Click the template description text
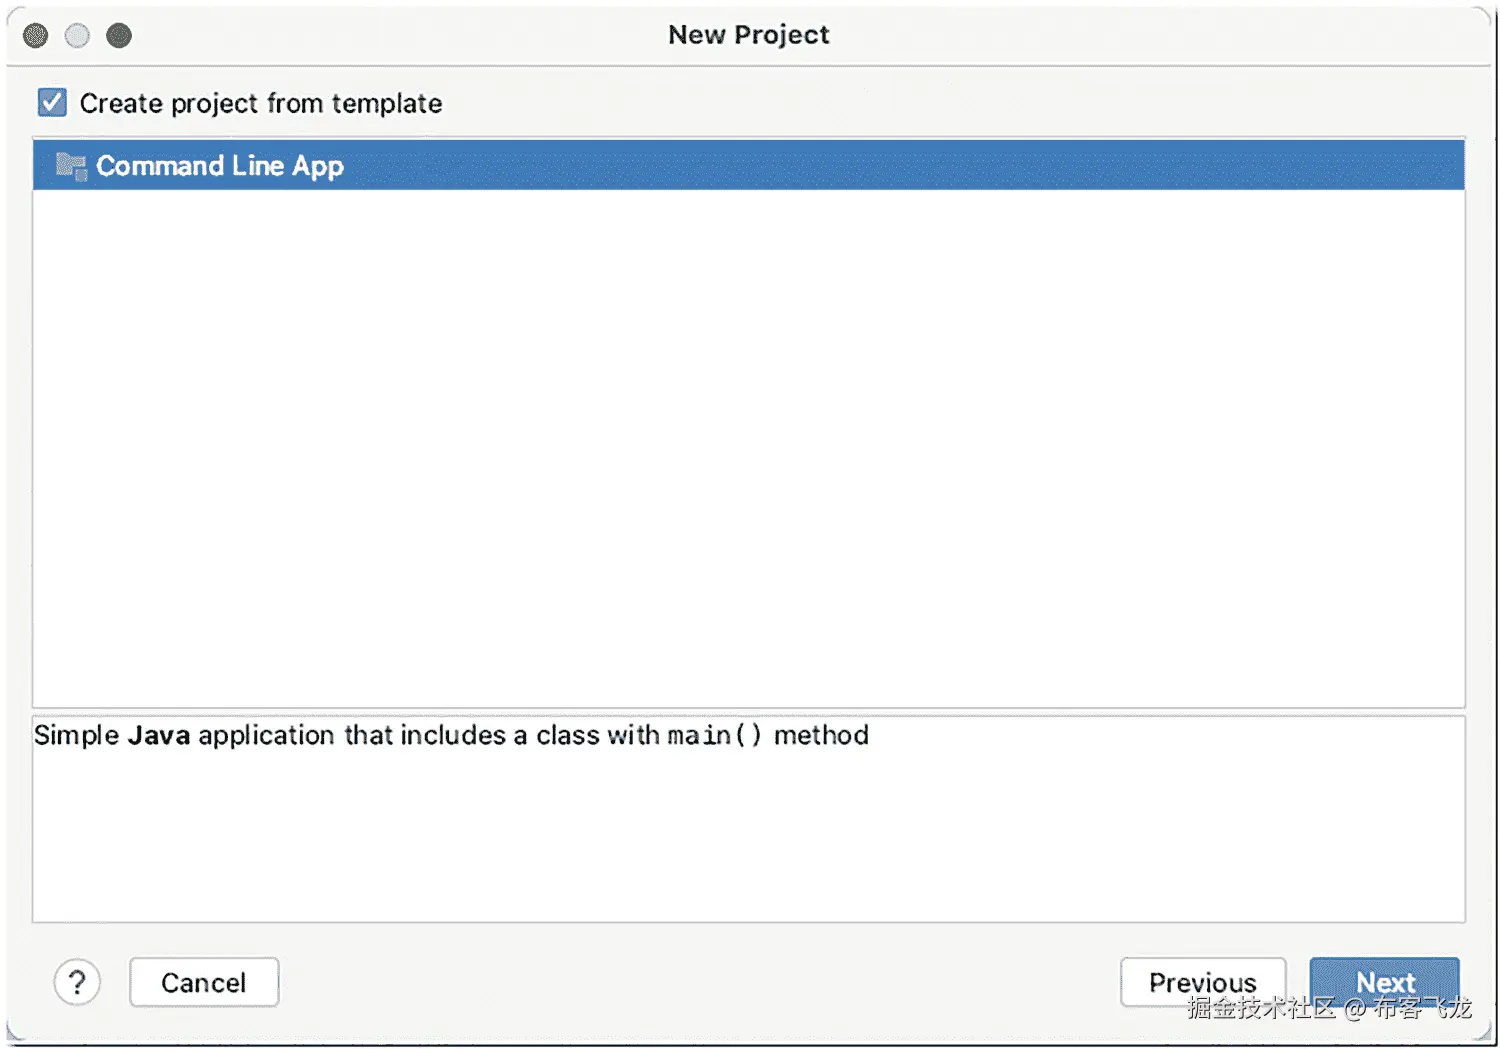The height and width of the screenshot is (1049, 1500). pyautogui.click(x=450, y=736)
